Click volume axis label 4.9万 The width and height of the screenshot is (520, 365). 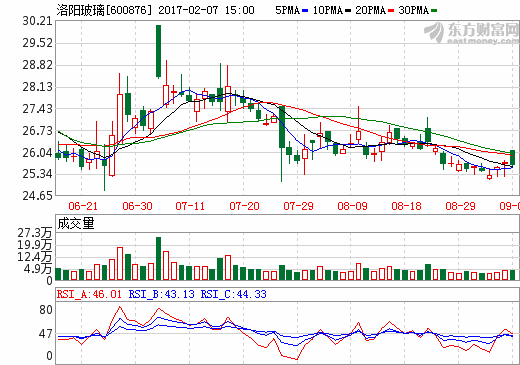38,269
